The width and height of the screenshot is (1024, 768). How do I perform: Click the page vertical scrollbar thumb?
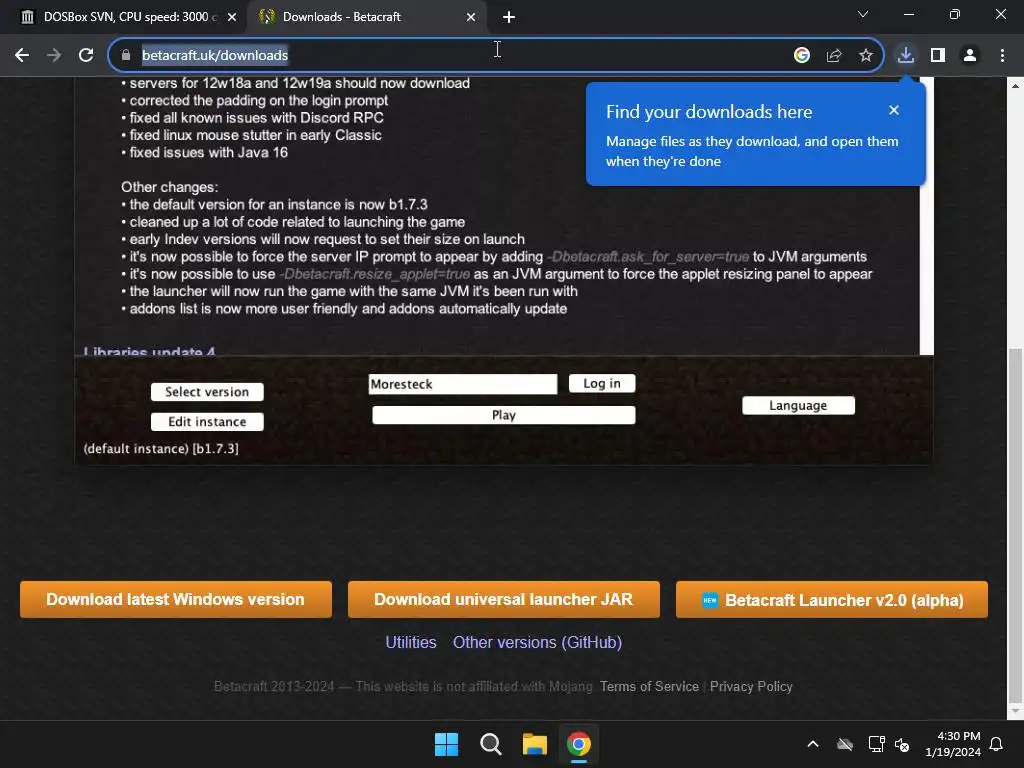point(1015,524)
